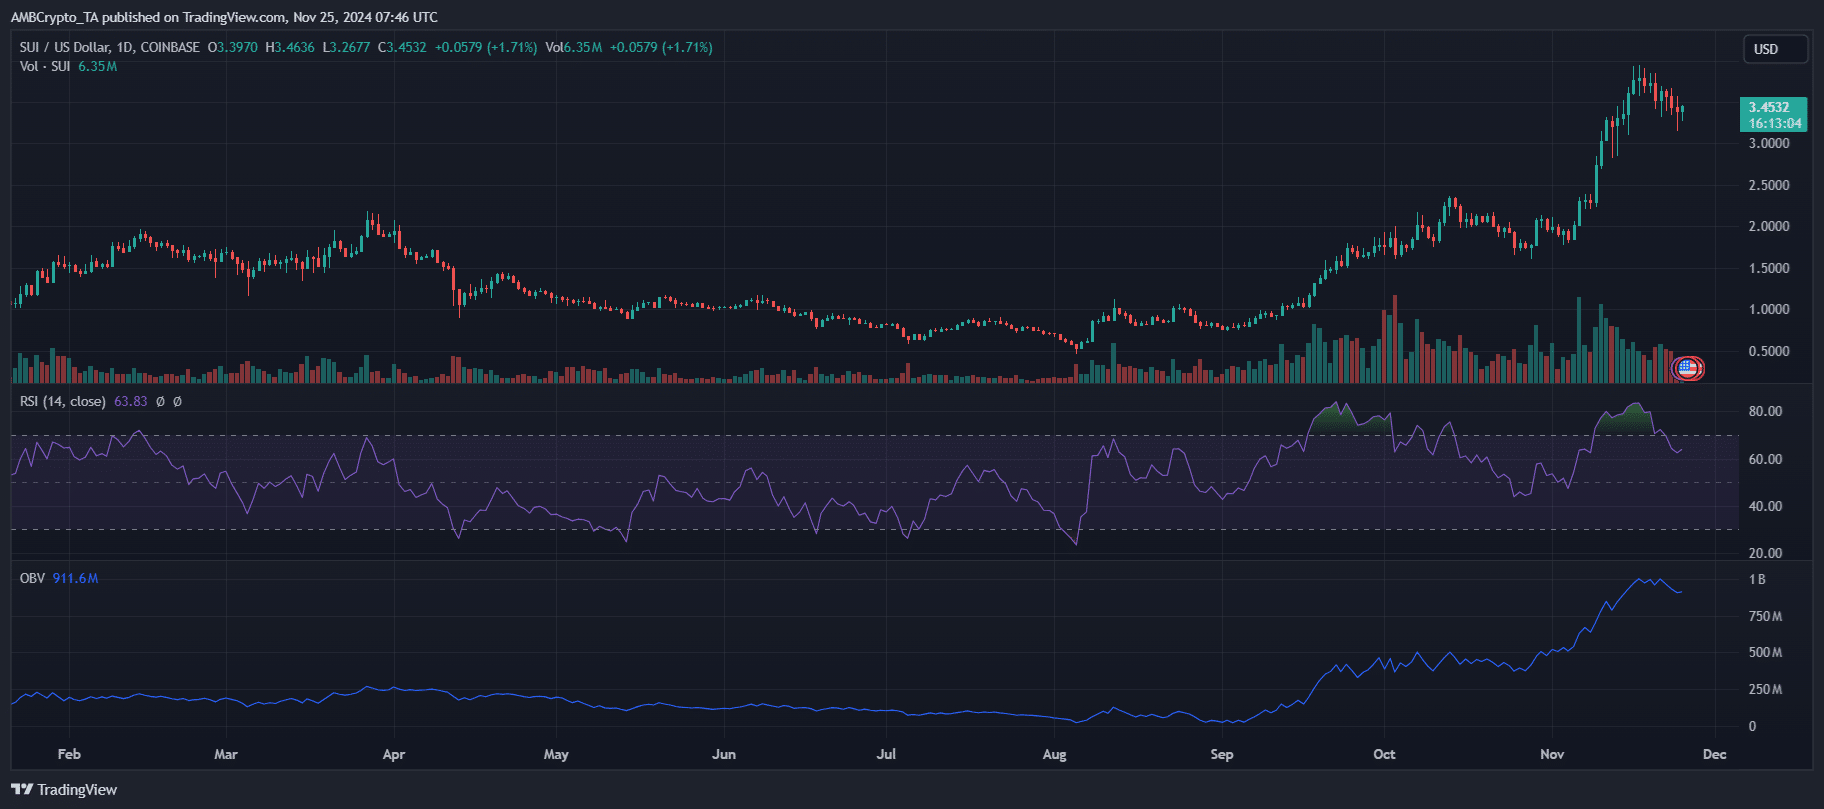Image resolution: width=1824 pixels, height=809 pixels.
Task: Click the 750 M OBV axis label
Action: pos(1765,616)
